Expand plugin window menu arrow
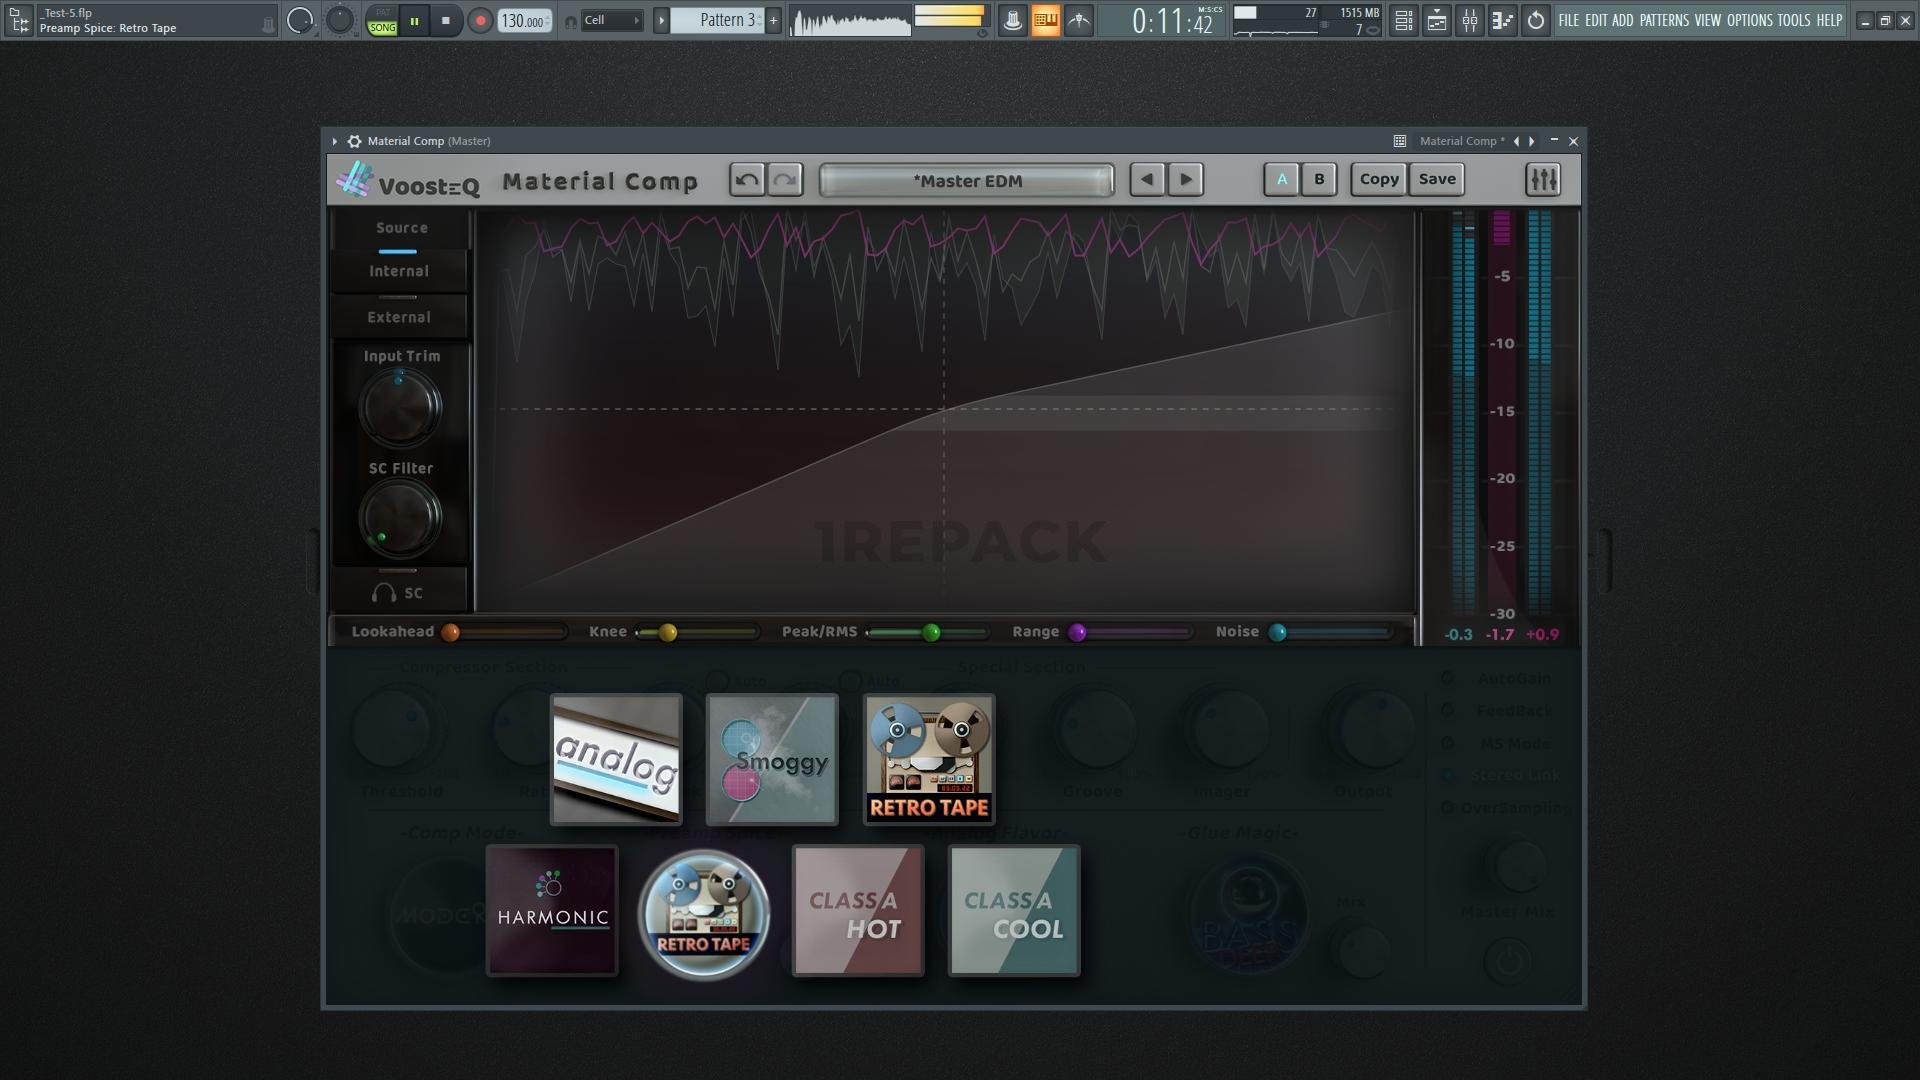1920x1080 pixels. tap(335, 141)
